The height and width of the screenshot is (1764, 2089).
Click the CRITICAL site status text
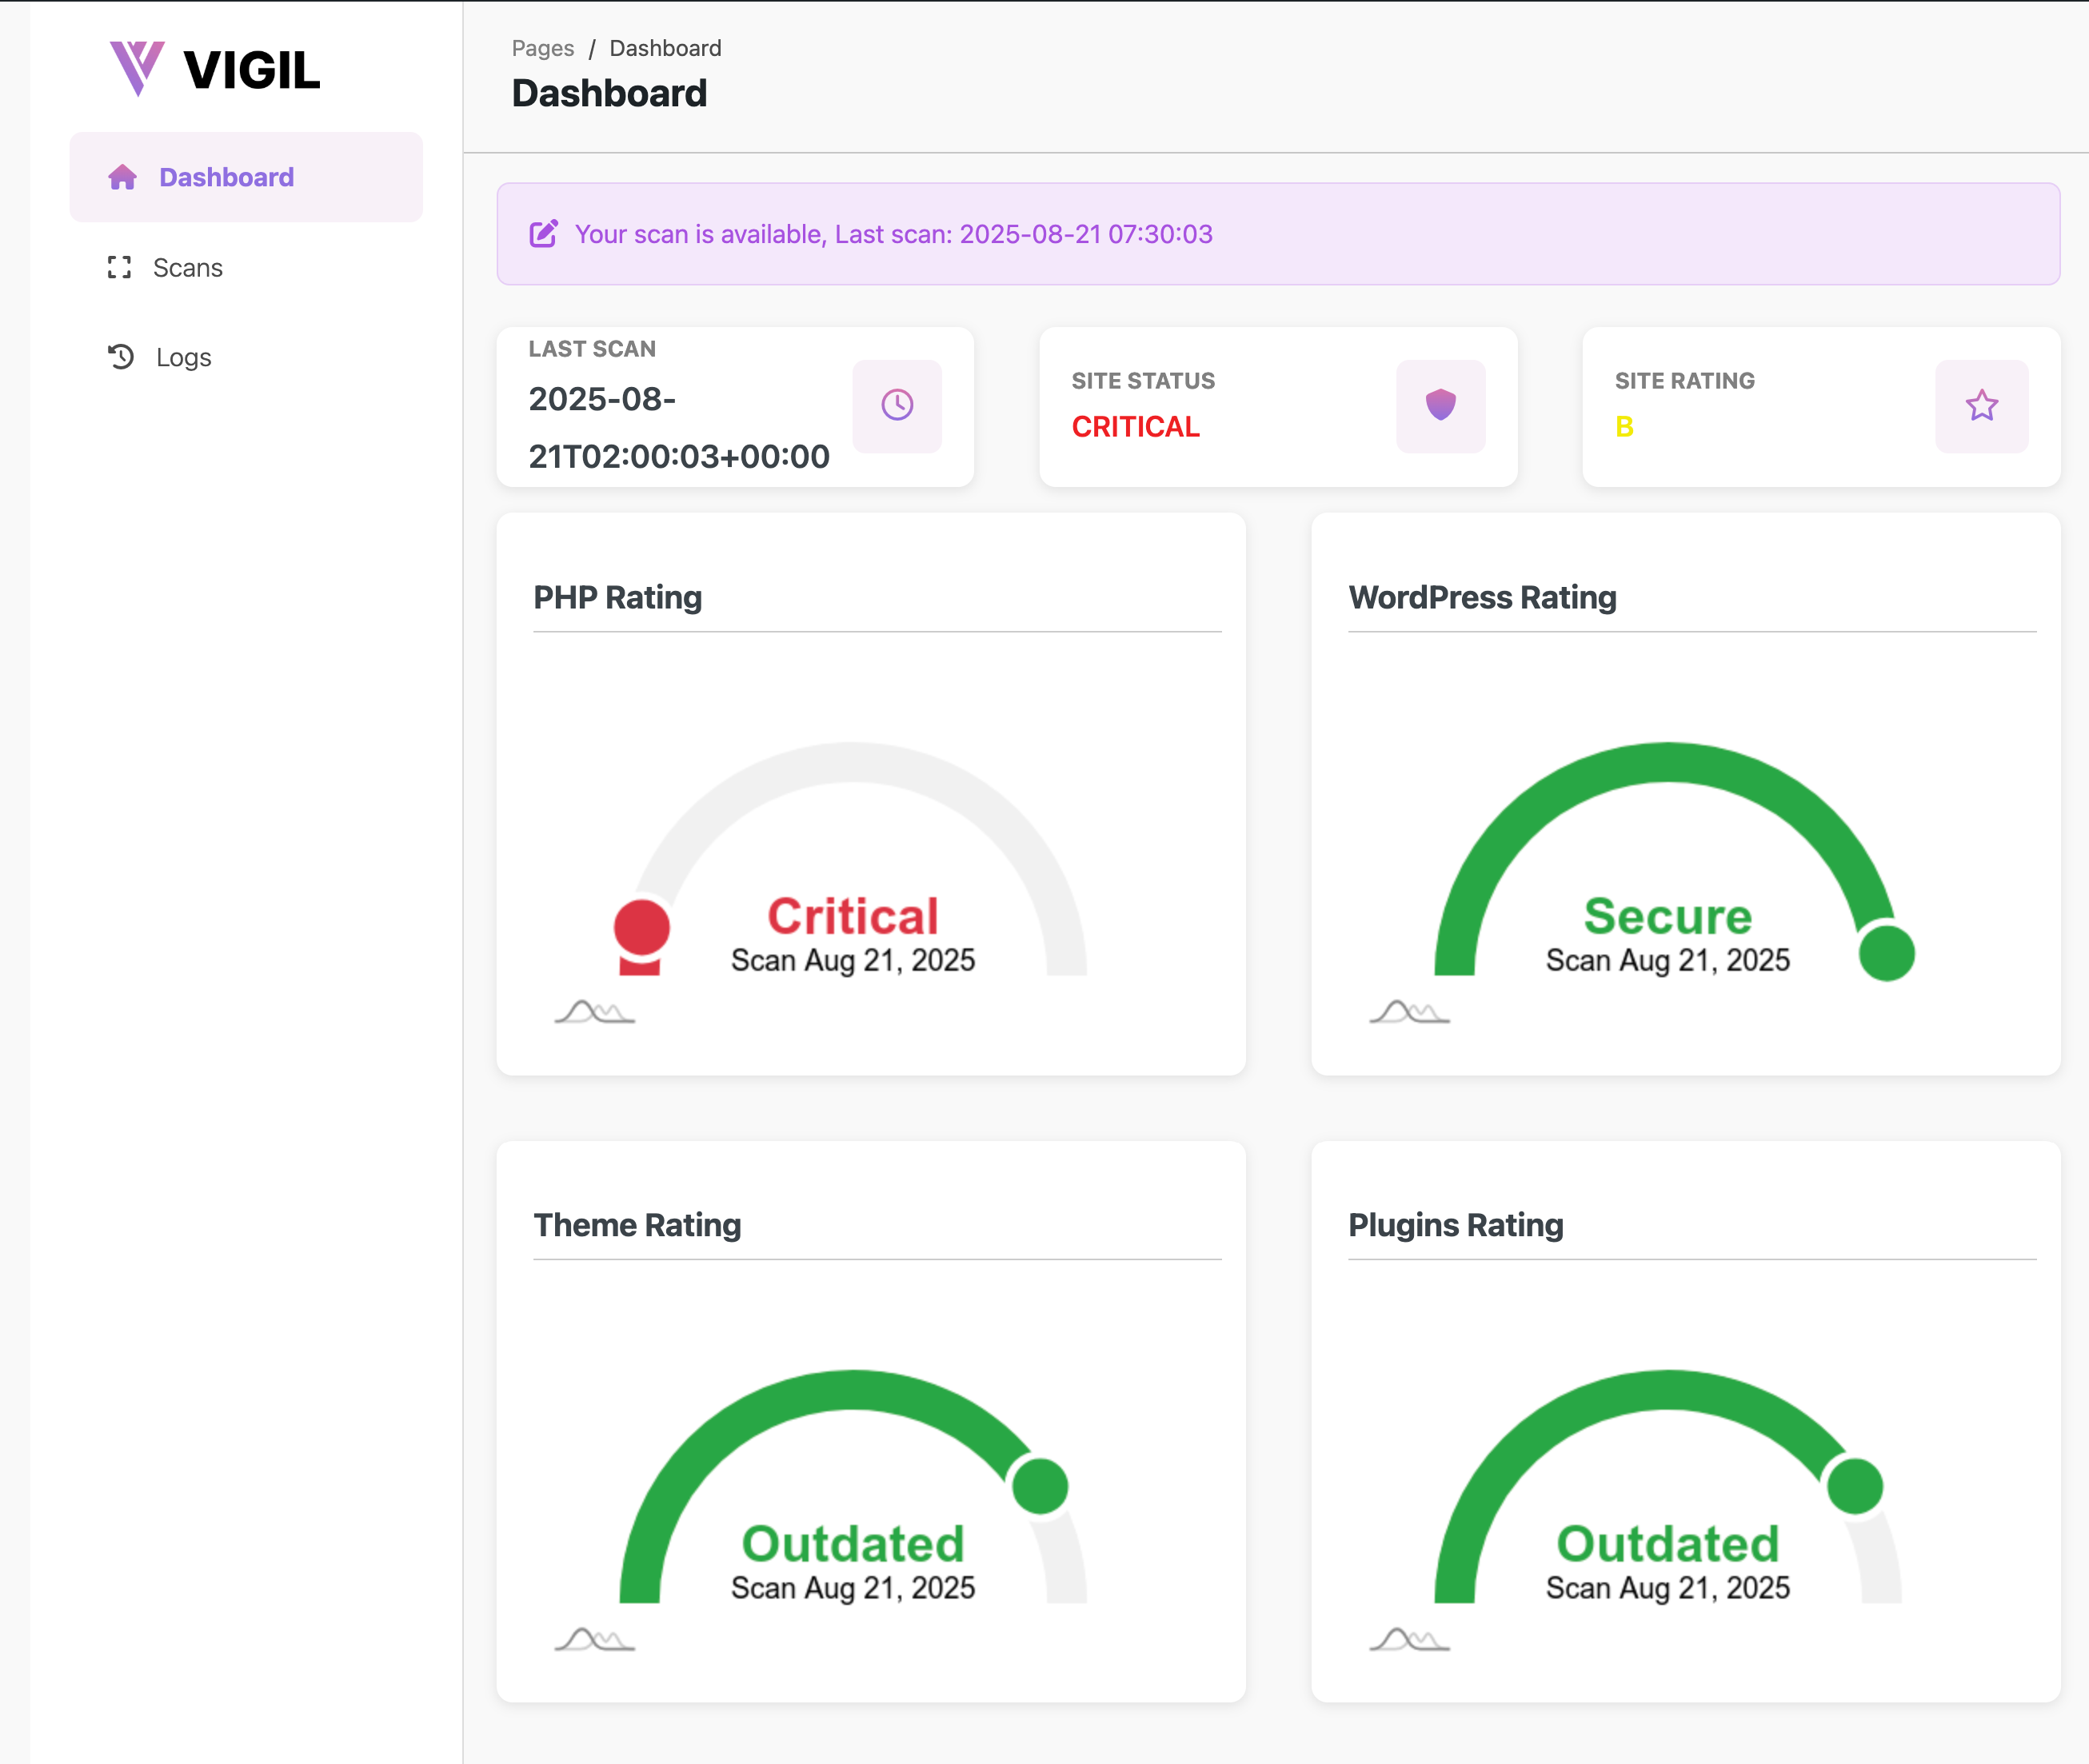click(x=1135, y=427)
